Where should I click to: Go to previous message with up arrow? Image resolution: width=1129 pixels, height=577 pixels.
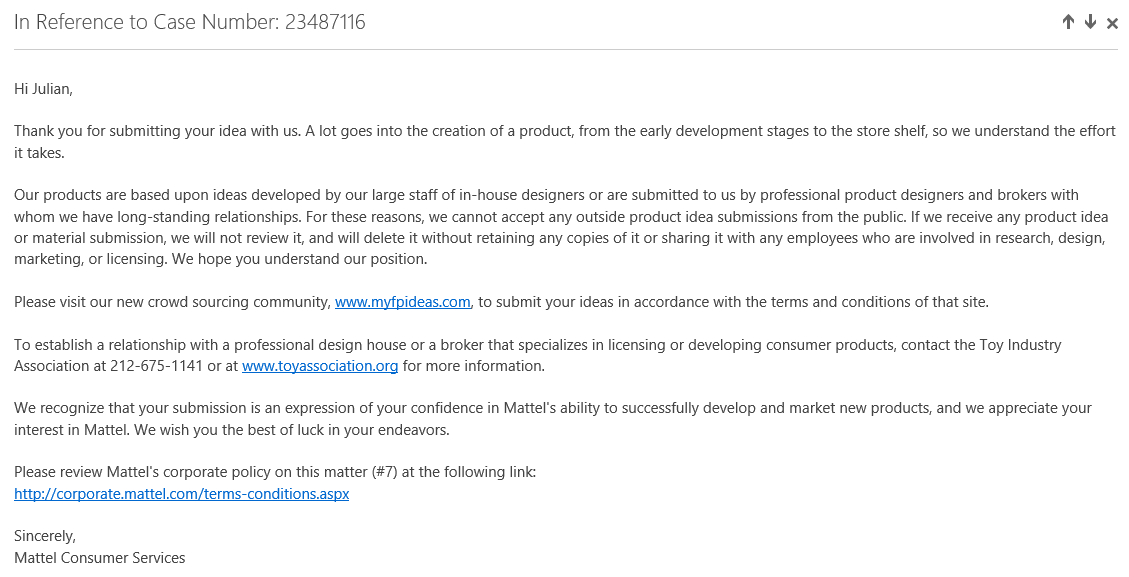(x=1069, y=22)
